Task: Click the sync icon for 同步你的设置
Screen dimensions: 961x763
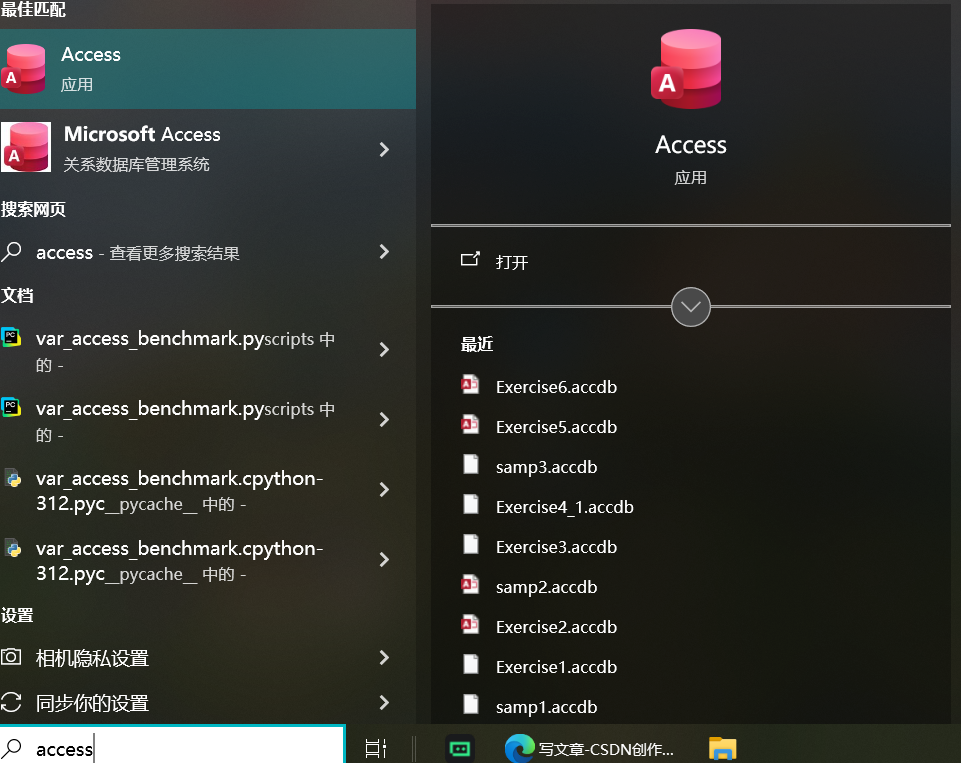Action: pyautogui.click(x=11, y=702)
